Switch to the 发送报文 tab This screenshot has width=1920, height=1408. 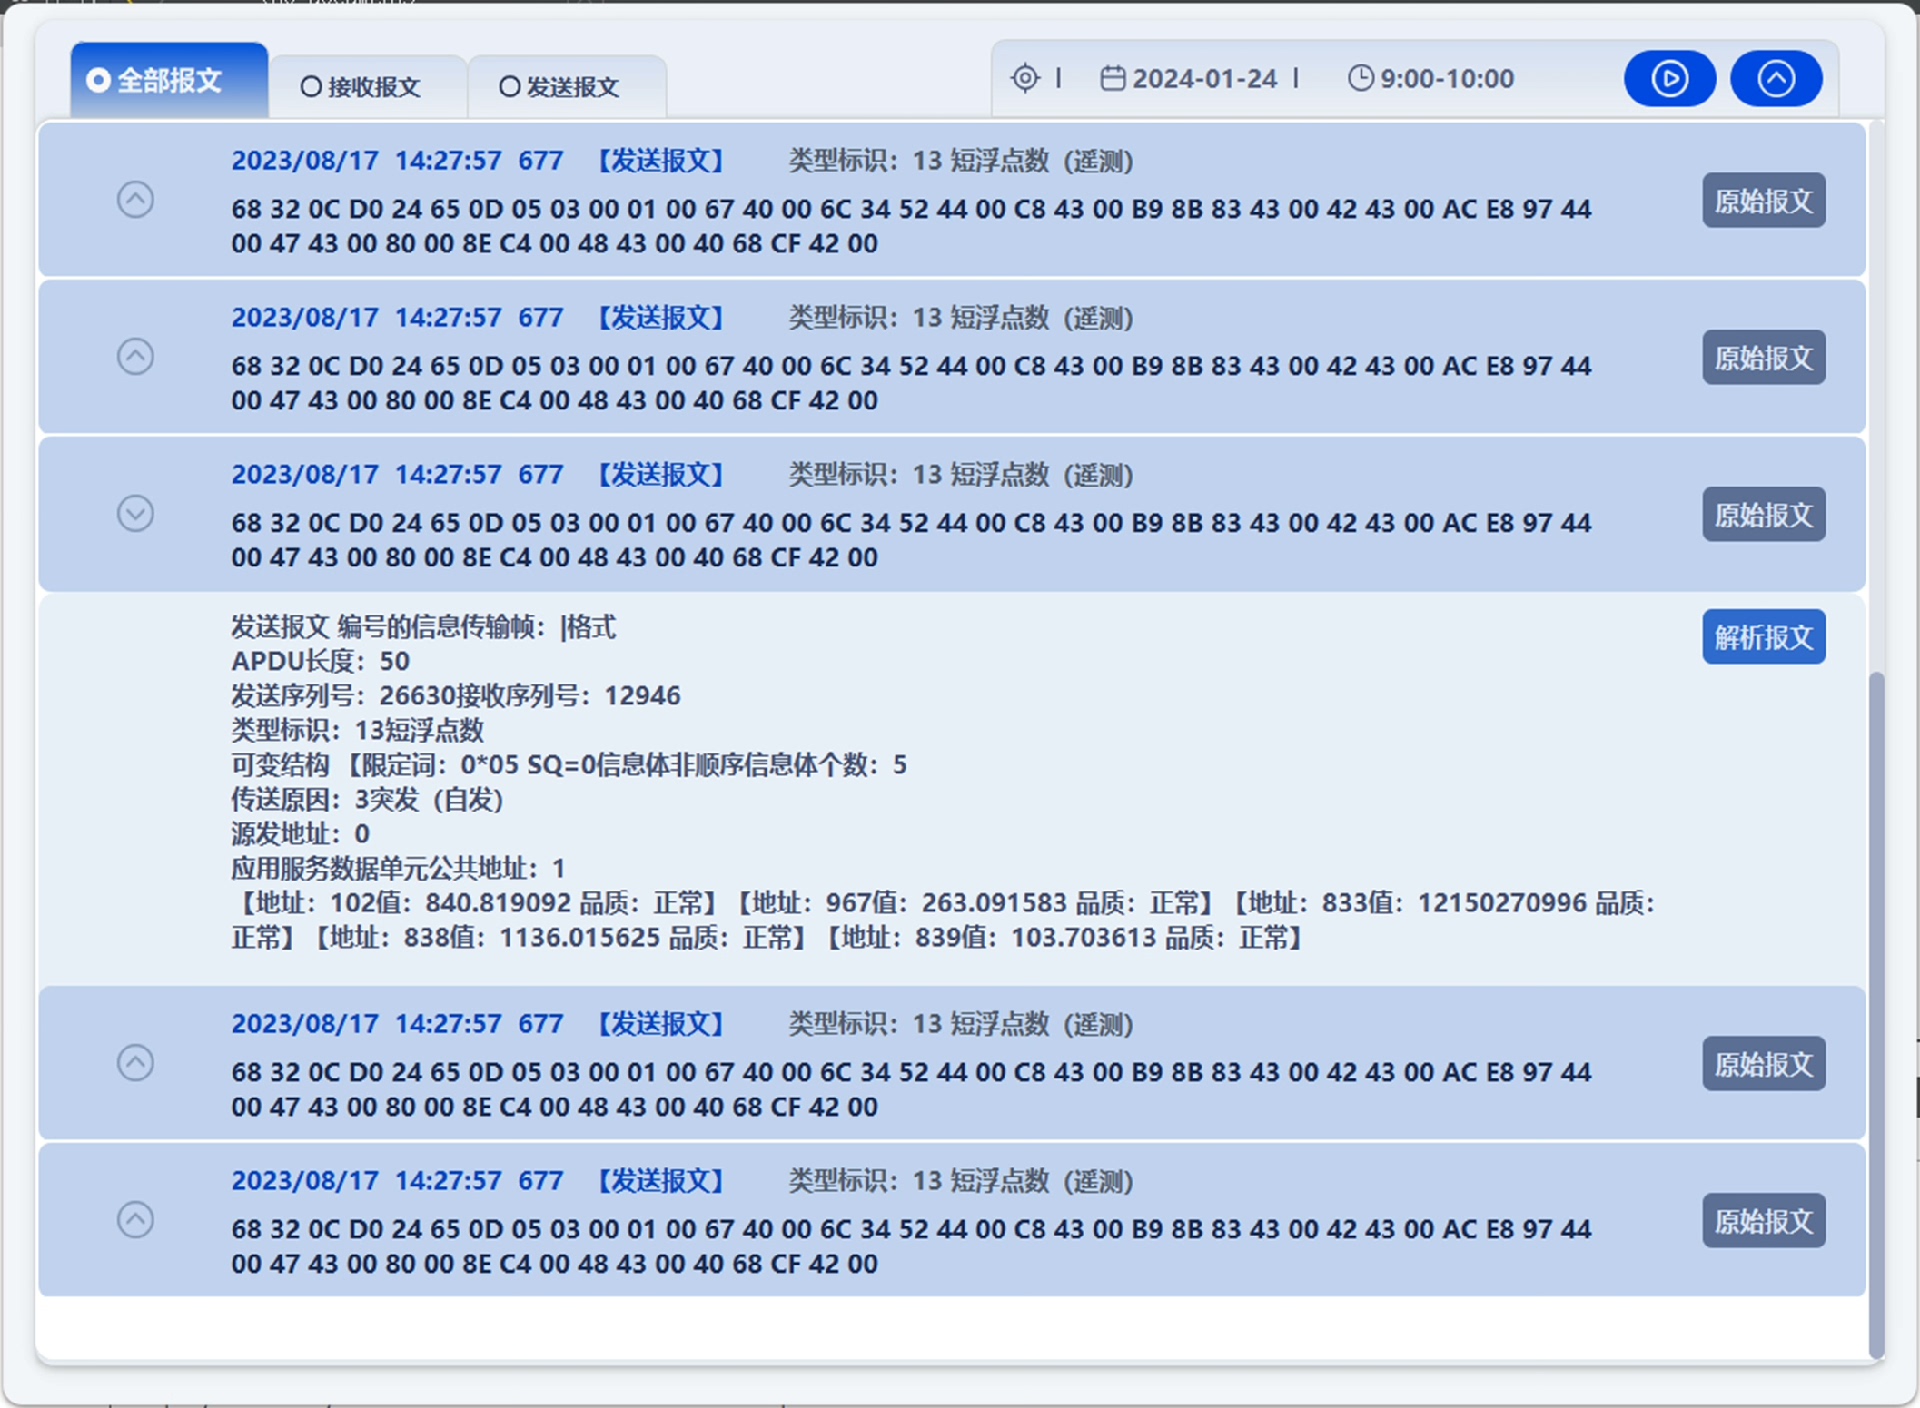pyautogui.click(x=567, y=87)
